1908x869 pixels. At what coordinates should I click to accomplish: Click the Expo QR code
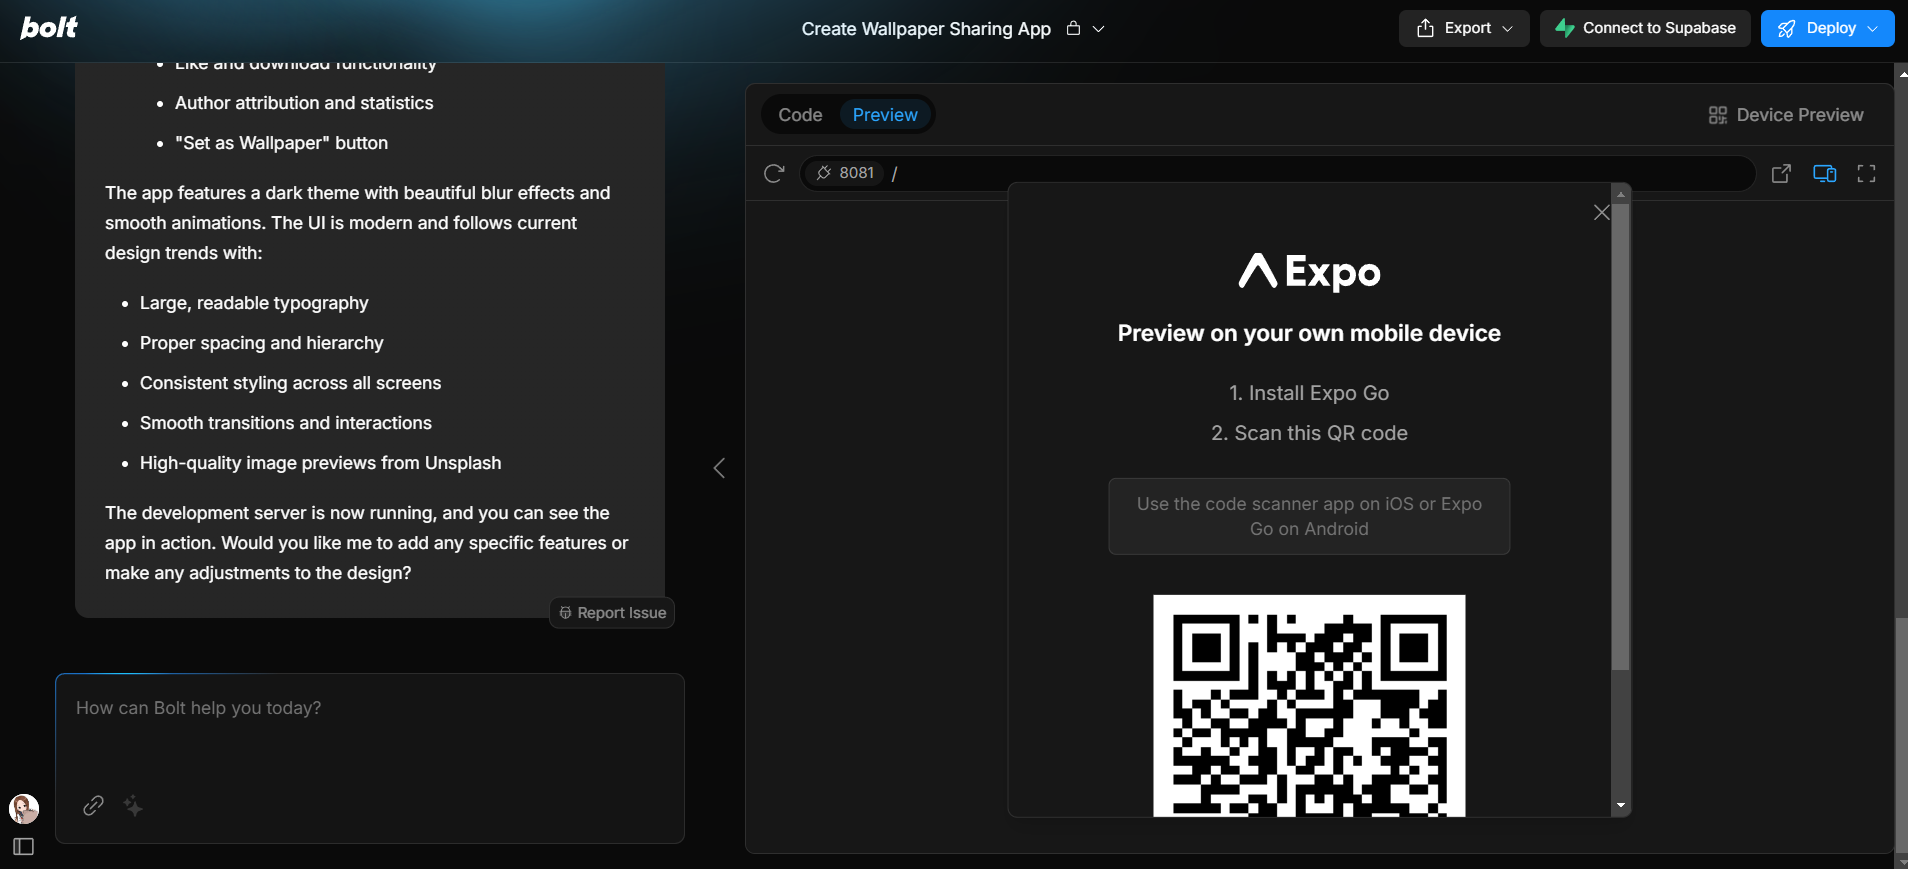tap(1309, 706)
